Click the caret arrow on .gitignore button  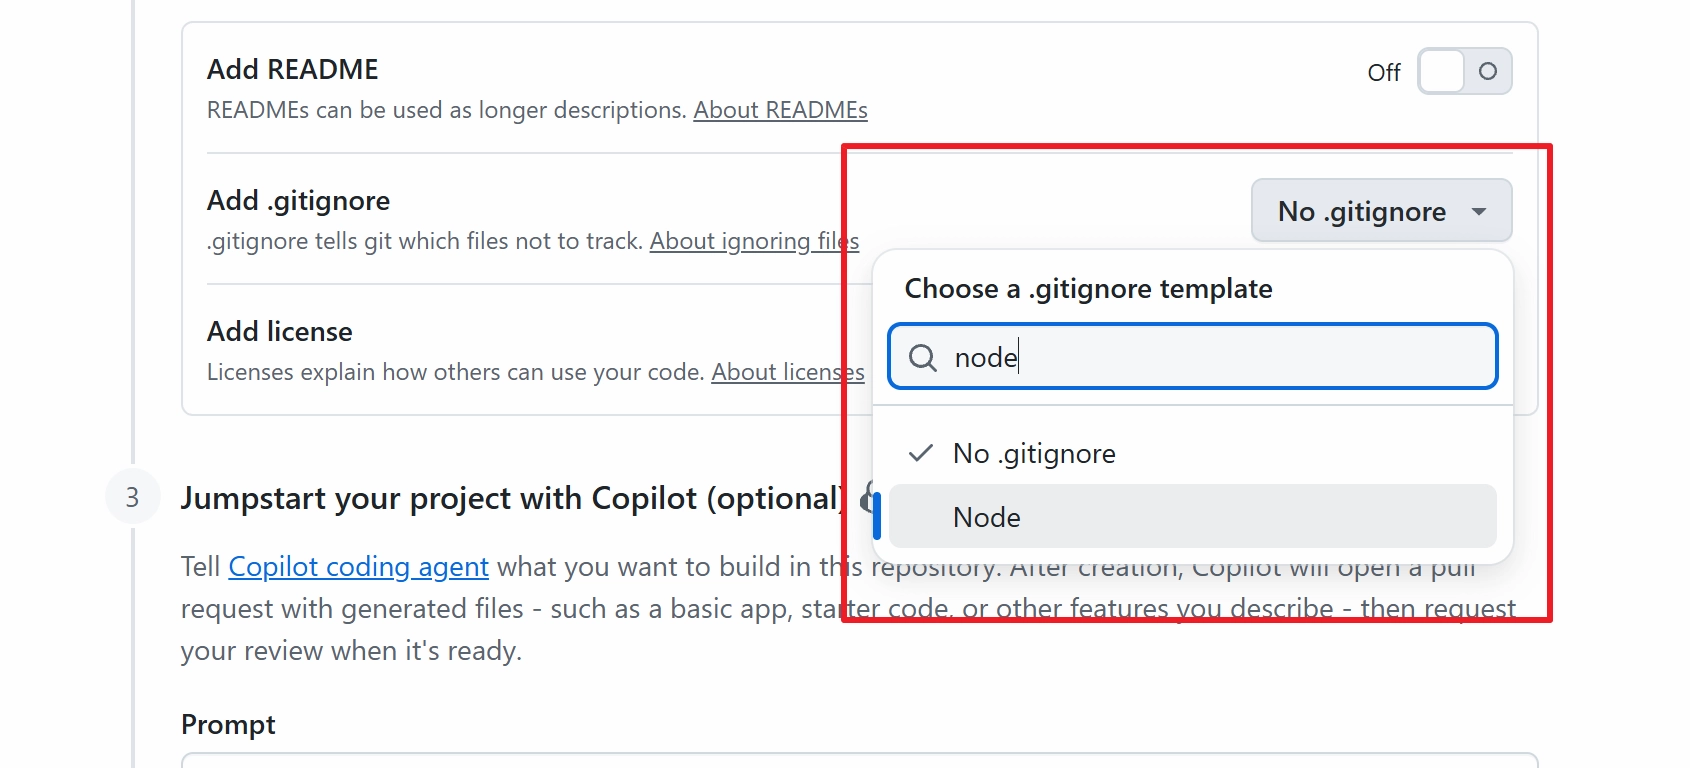[1479, 212]
